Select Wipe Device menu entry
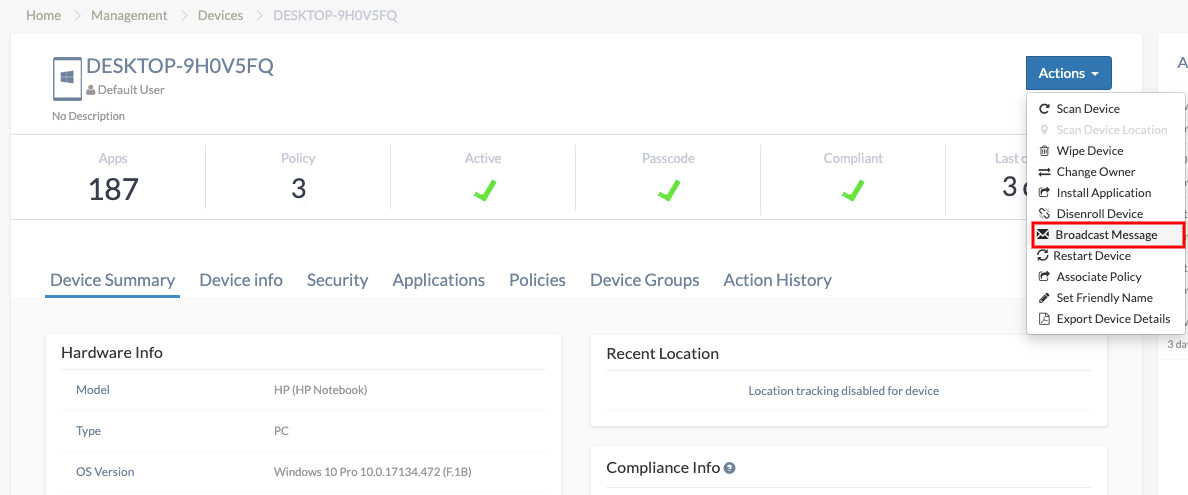This screenshot has height=495, width=1188. tap(1105, 151)
